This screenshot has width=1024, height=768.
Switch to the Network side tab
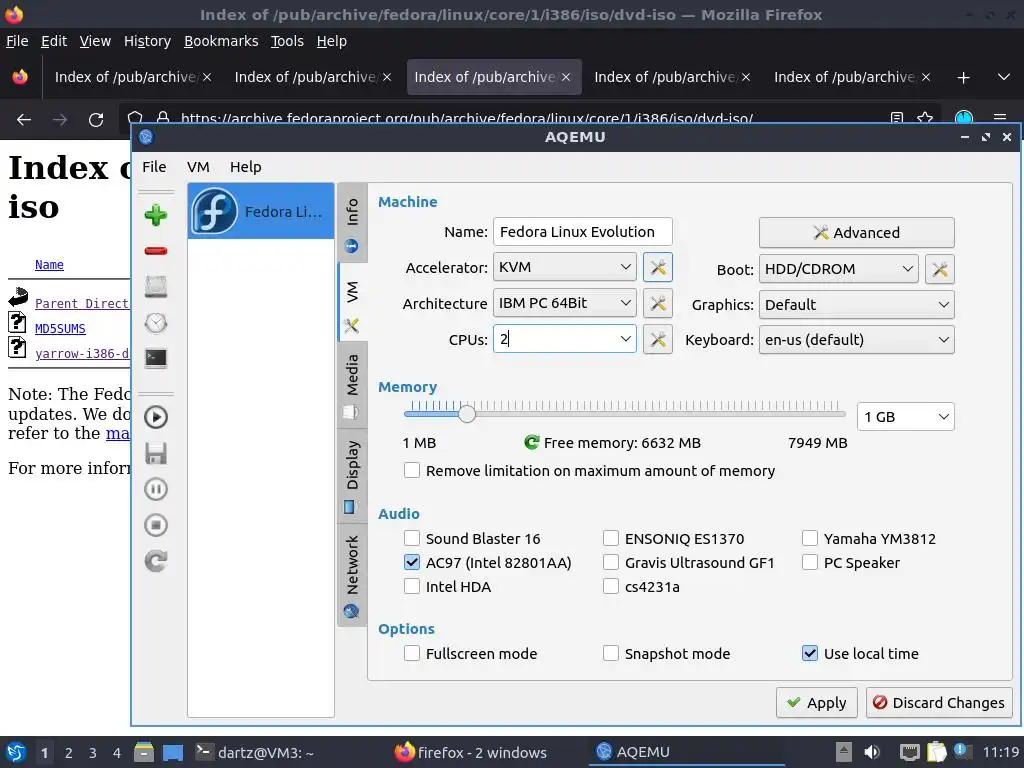353,575
